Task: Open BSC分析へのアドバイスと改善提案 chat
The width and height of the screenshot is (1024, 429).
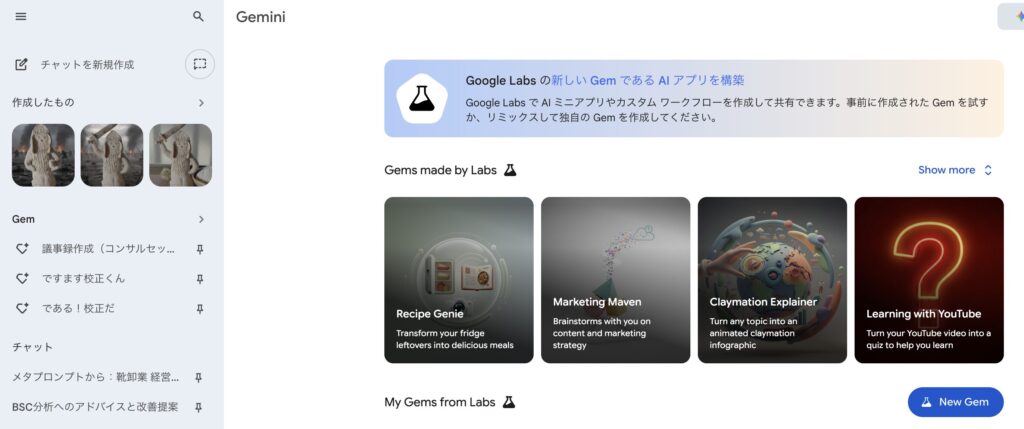Action: click(95, 407)
